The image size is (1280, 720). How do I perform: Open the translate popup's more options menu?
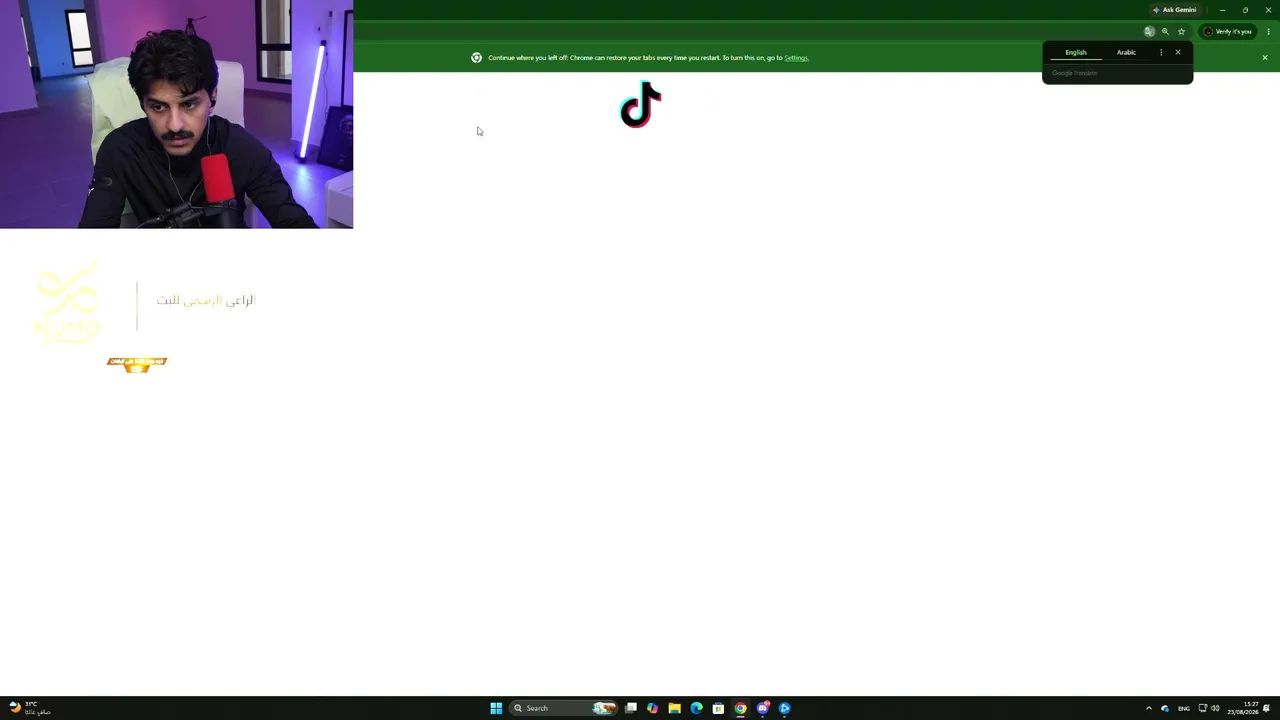coord(1161,52)
